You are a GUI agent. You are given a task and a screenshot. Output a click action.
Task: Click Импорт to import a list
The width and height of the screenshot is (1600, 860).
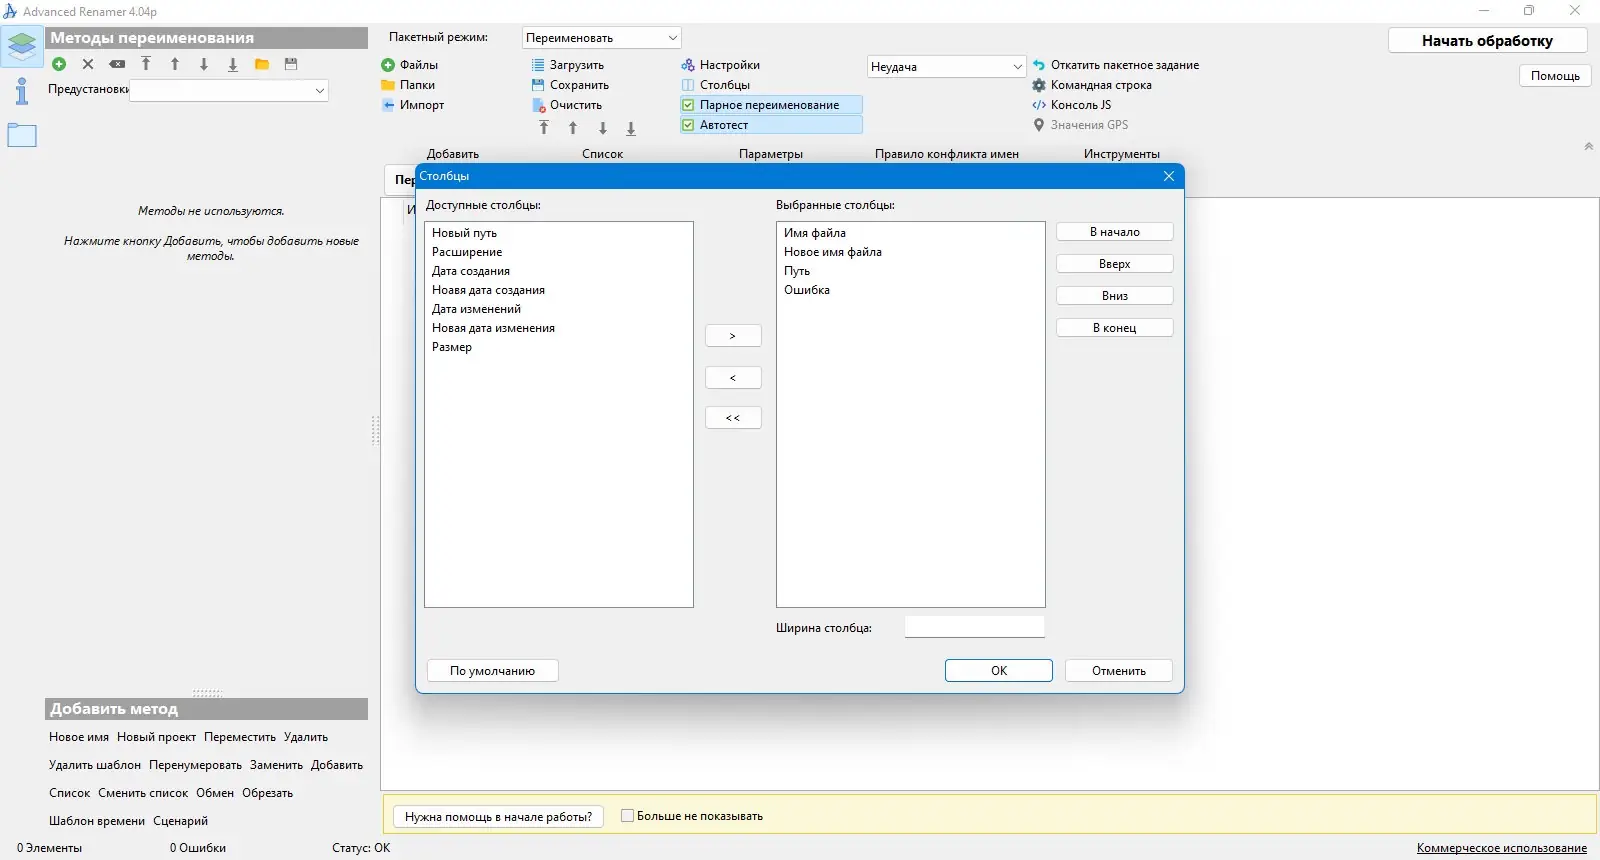tap(413, 105)
